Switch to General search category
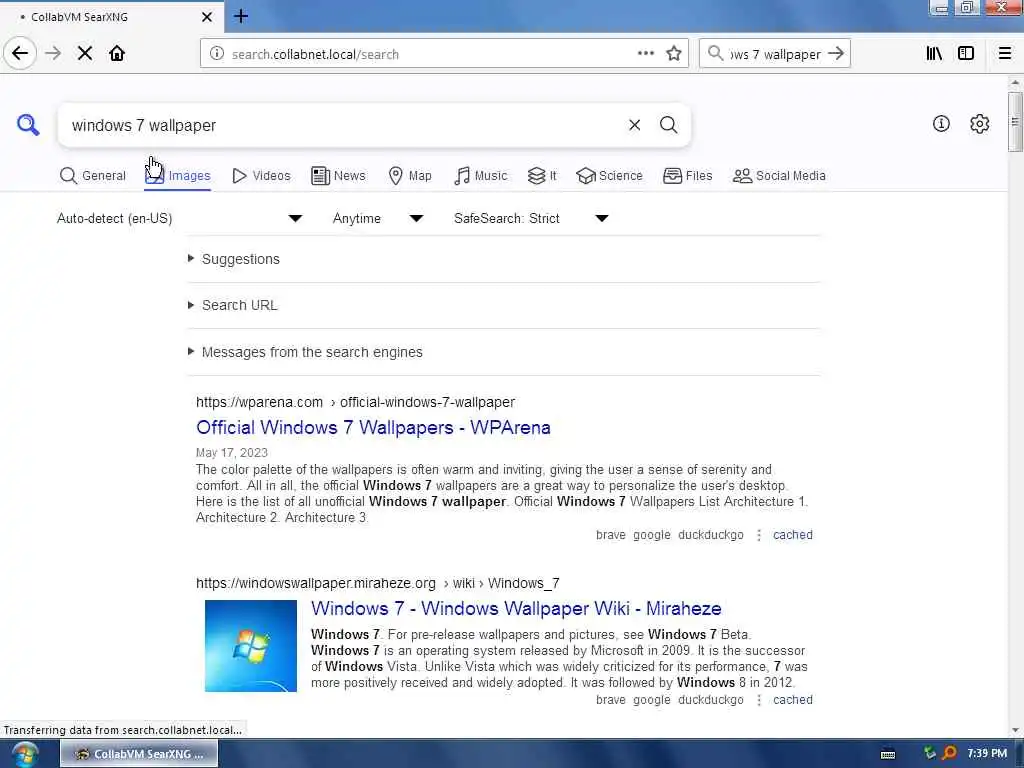This screenshot has height=768, width=1024. tap(92, 176)
